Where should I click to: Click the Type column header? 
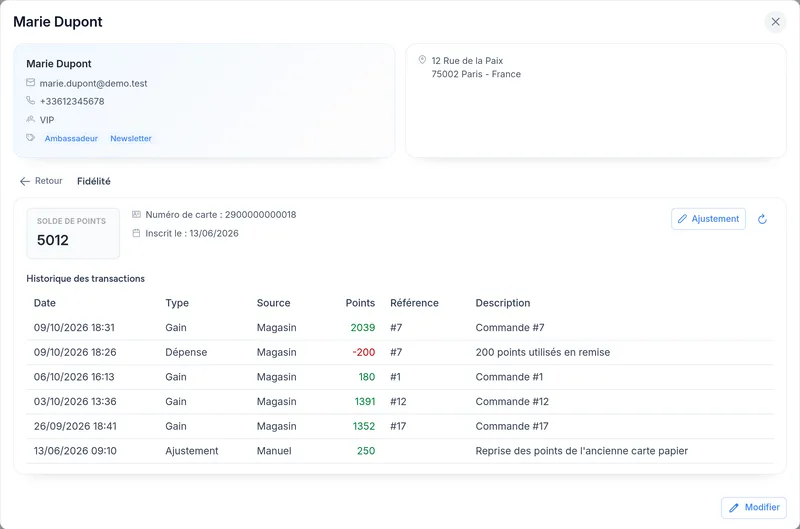177,303
